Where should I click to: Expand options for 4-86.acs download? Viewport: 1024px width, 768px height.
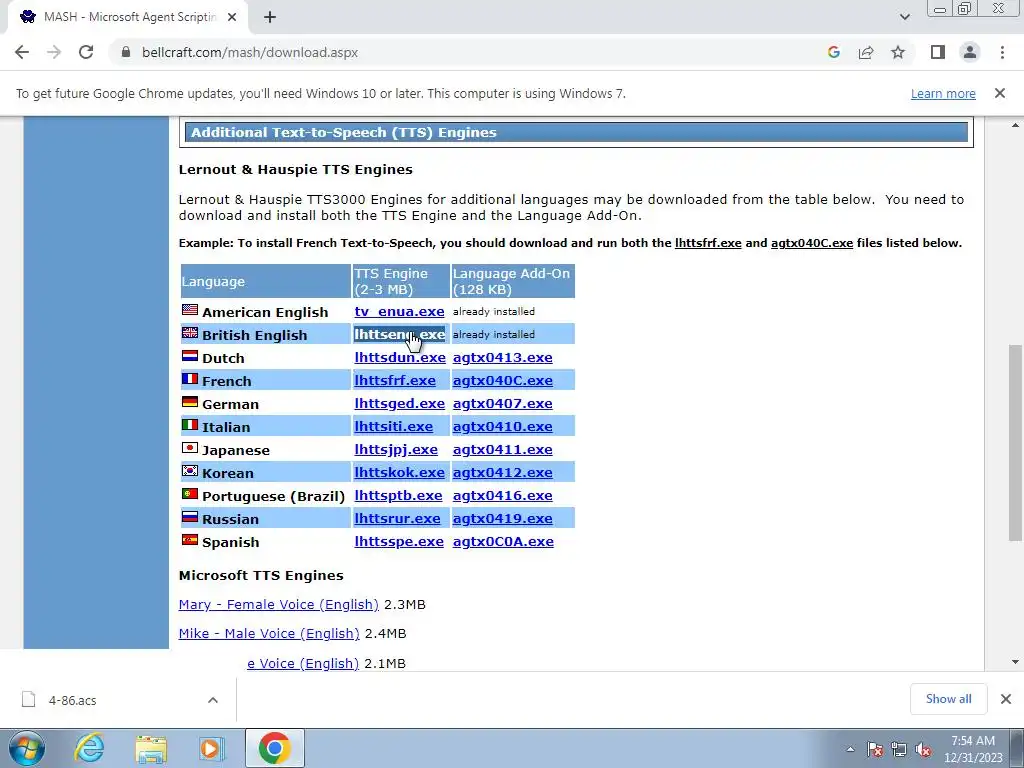click(212, 700)
